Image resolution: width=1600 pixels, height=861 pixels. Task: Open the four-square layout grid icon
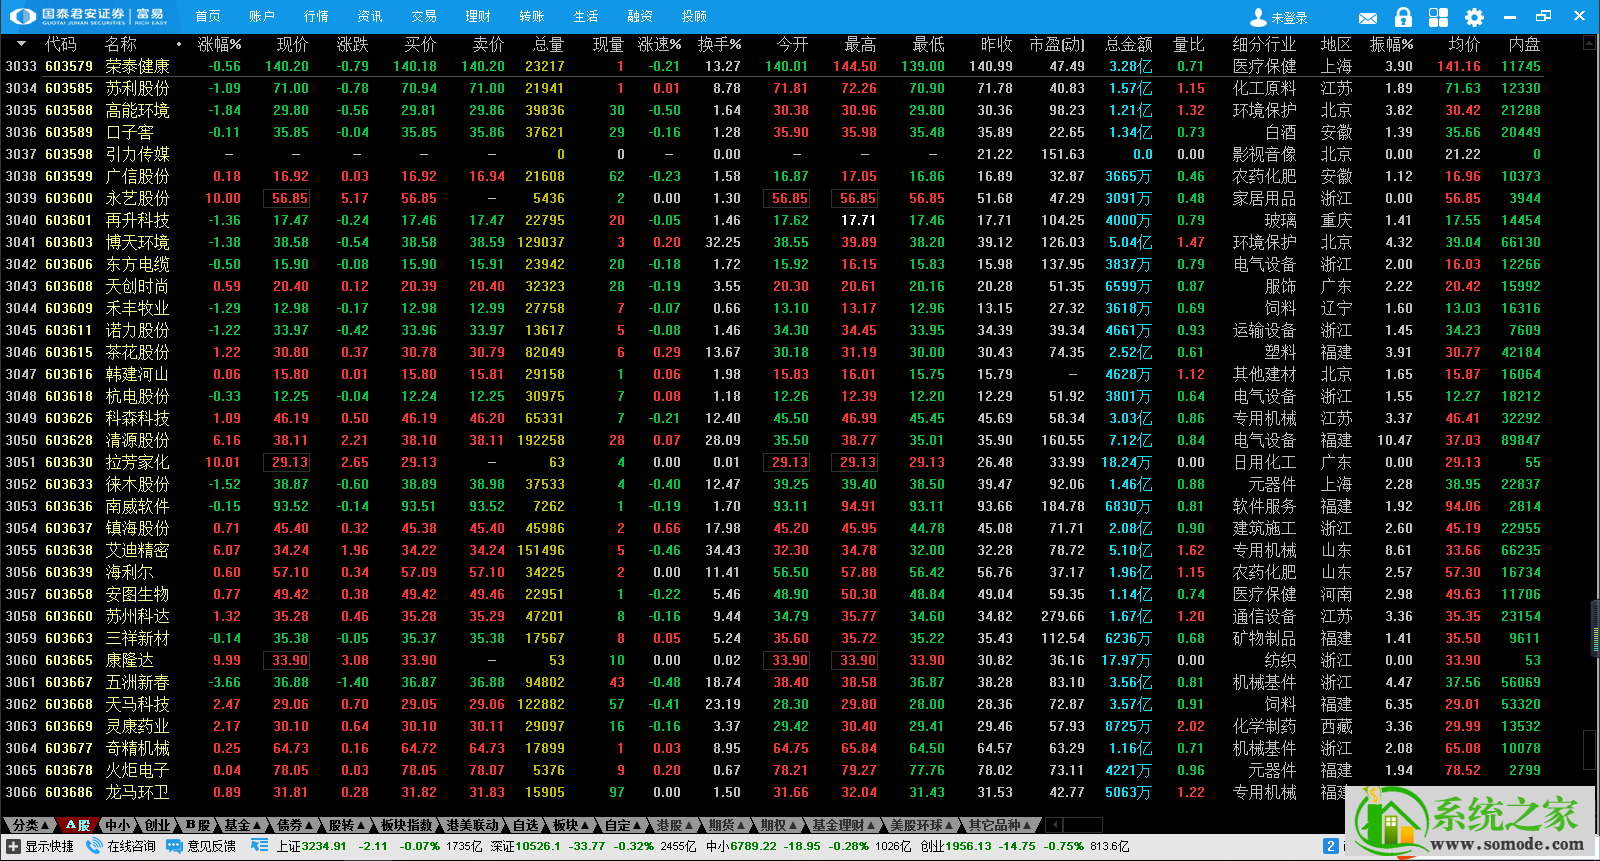click(1438, 17)
